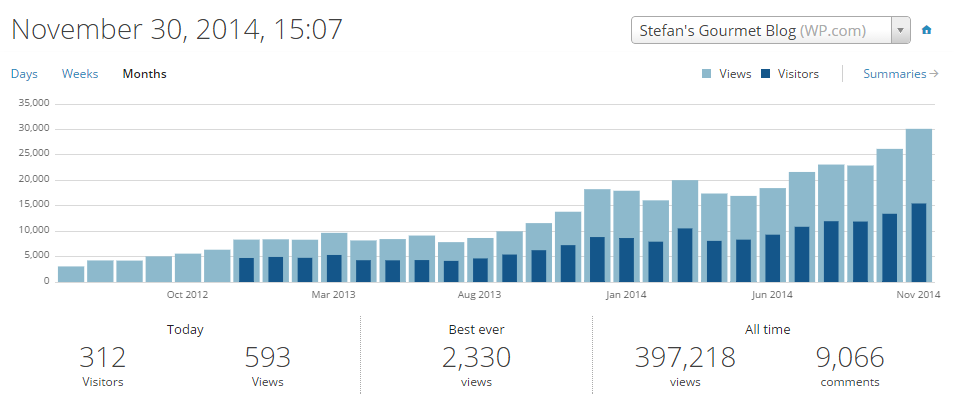Click the 2,330 best ever views figure

(x=476, y=358)
